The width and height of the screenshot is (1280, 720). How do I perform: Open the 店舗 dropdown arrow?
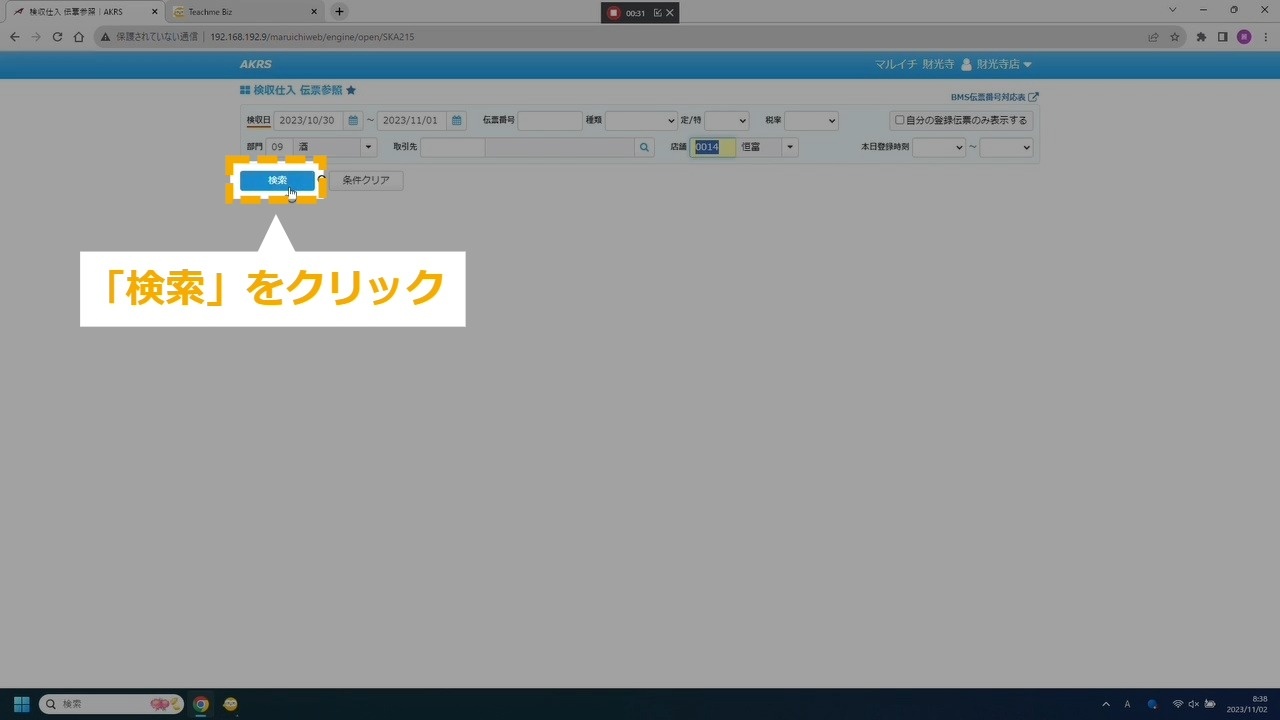point(790,147)
